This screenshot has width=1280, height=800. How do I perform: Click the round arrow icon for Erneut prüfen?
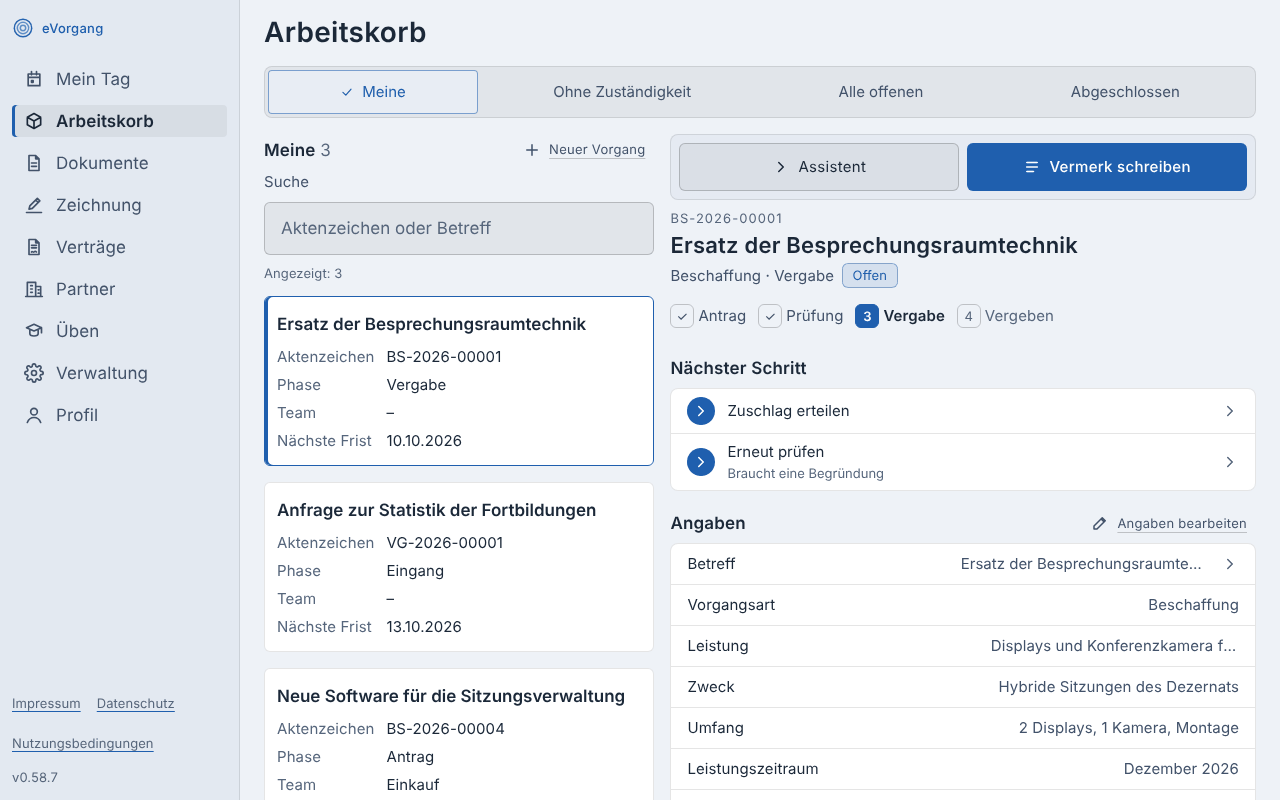[701, 462]
